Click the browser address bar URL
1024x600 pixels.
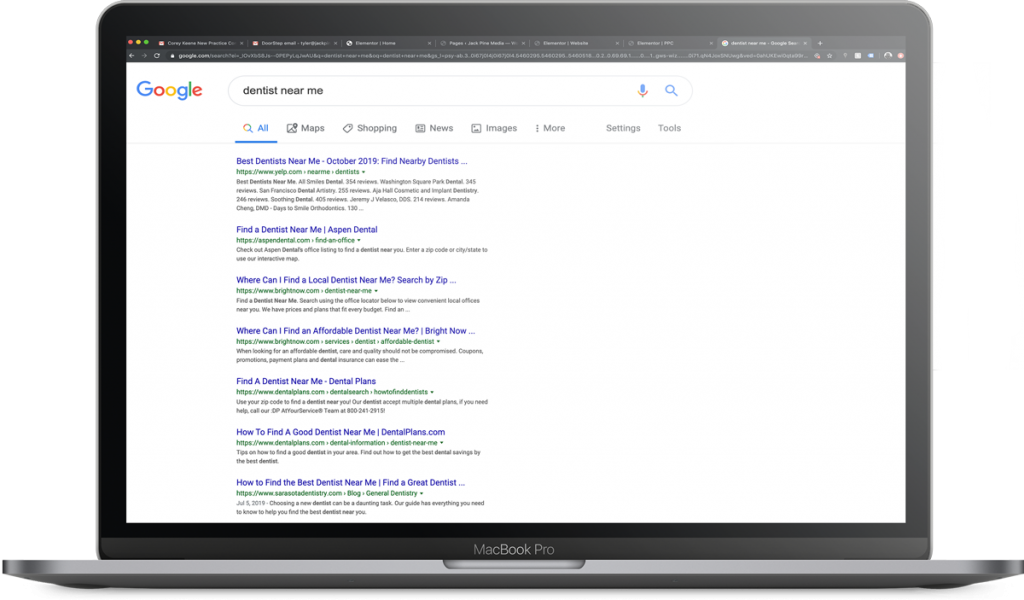(493, 55)
